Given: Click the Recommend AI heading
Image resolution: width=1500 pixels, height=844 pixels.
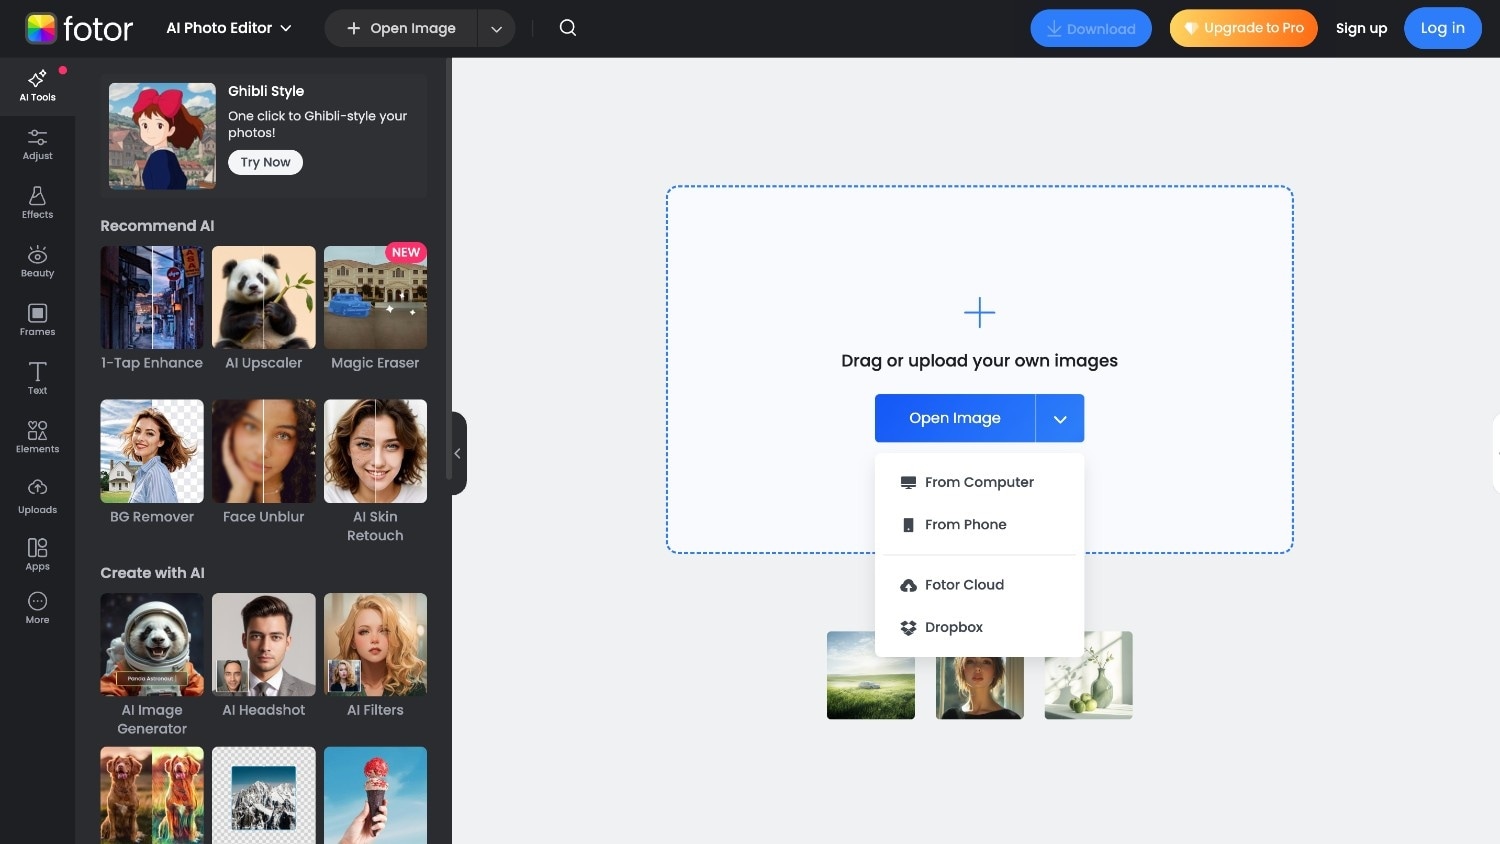Looking at the screenshot, I should [157, 226].
